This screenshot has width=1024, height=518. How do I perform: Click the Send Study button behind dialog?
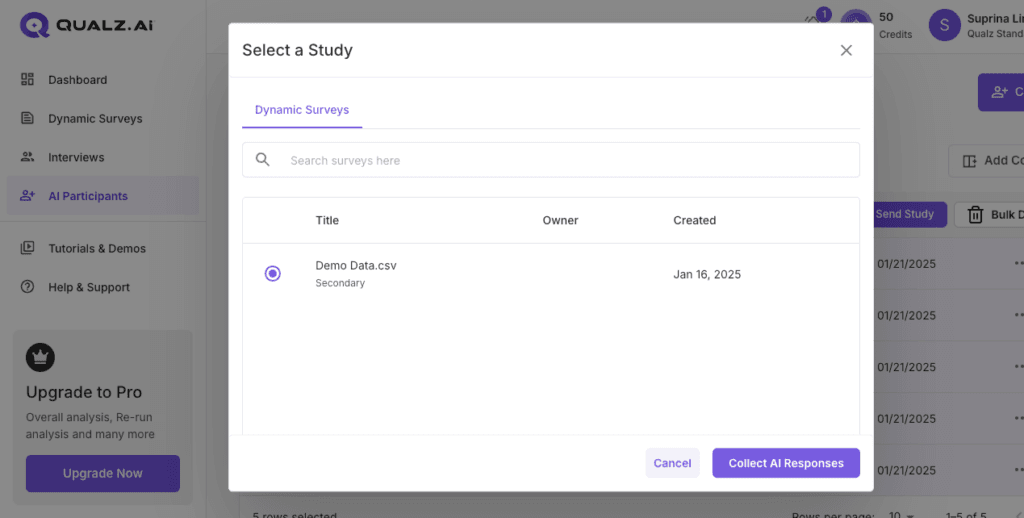910,214
